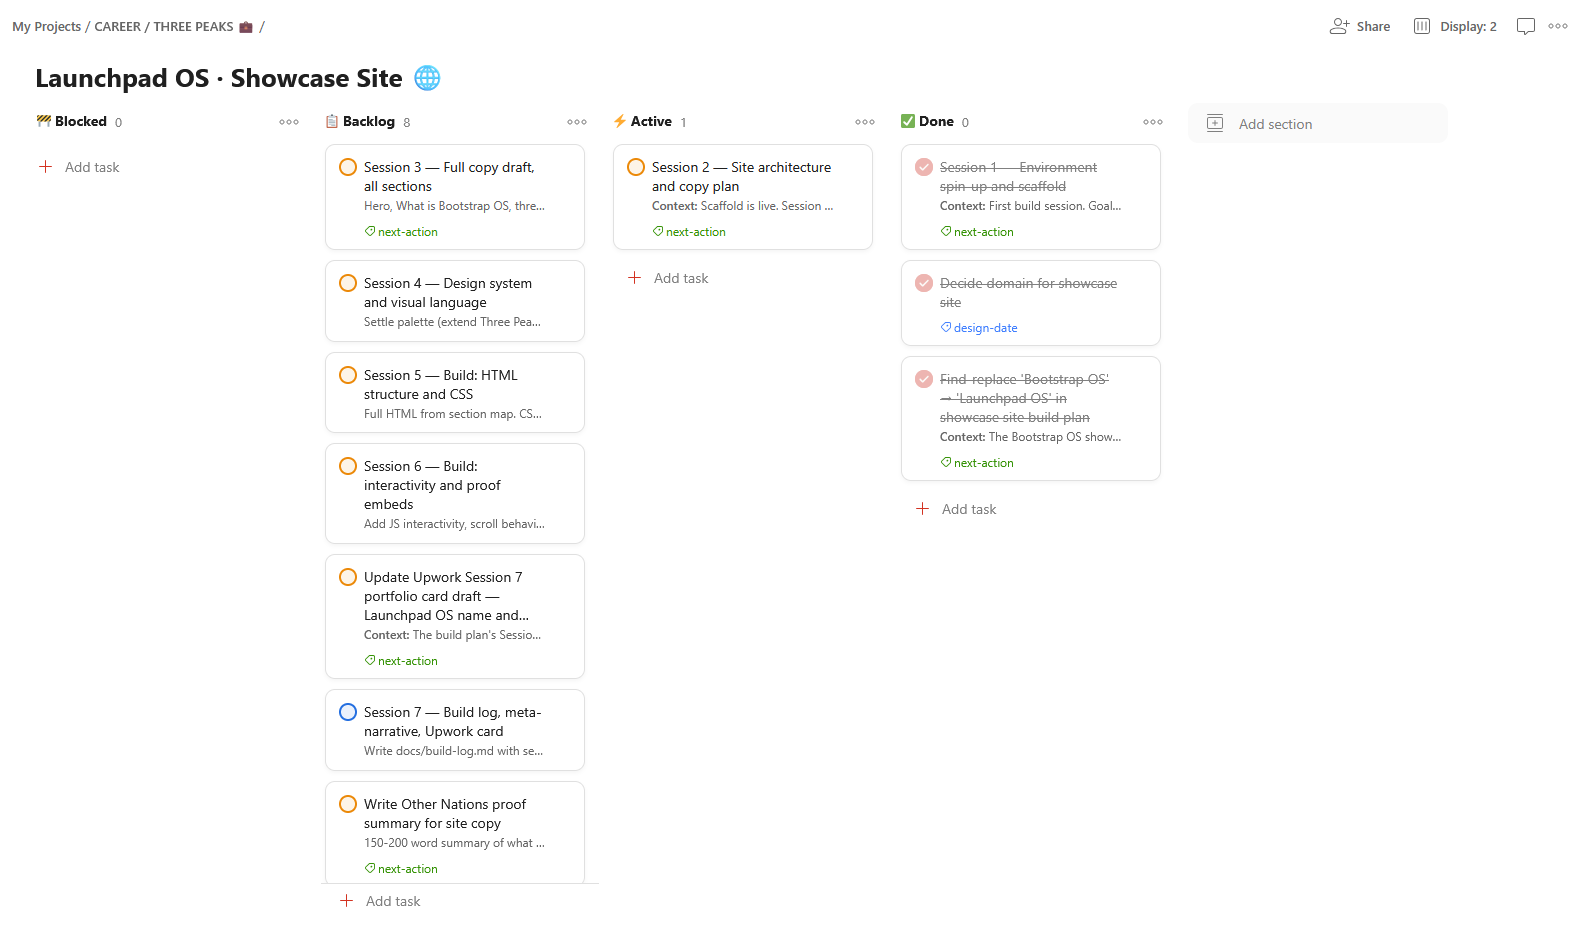Click next-action label on Find-replace card
Screen dimensions: 1585x934
tap(977, 463)
